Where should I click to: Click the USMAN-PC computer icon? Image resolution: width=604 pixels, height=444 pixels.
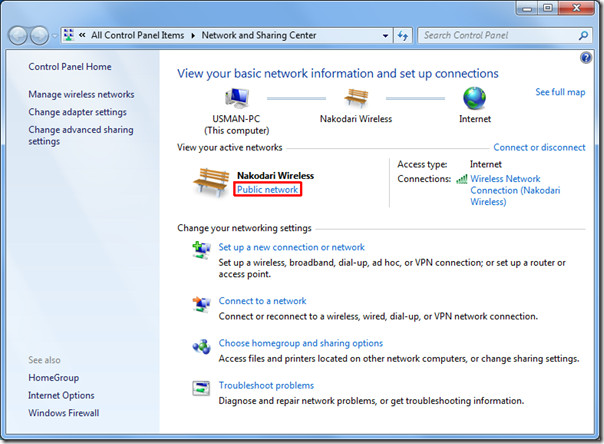[x=238, y=99]
